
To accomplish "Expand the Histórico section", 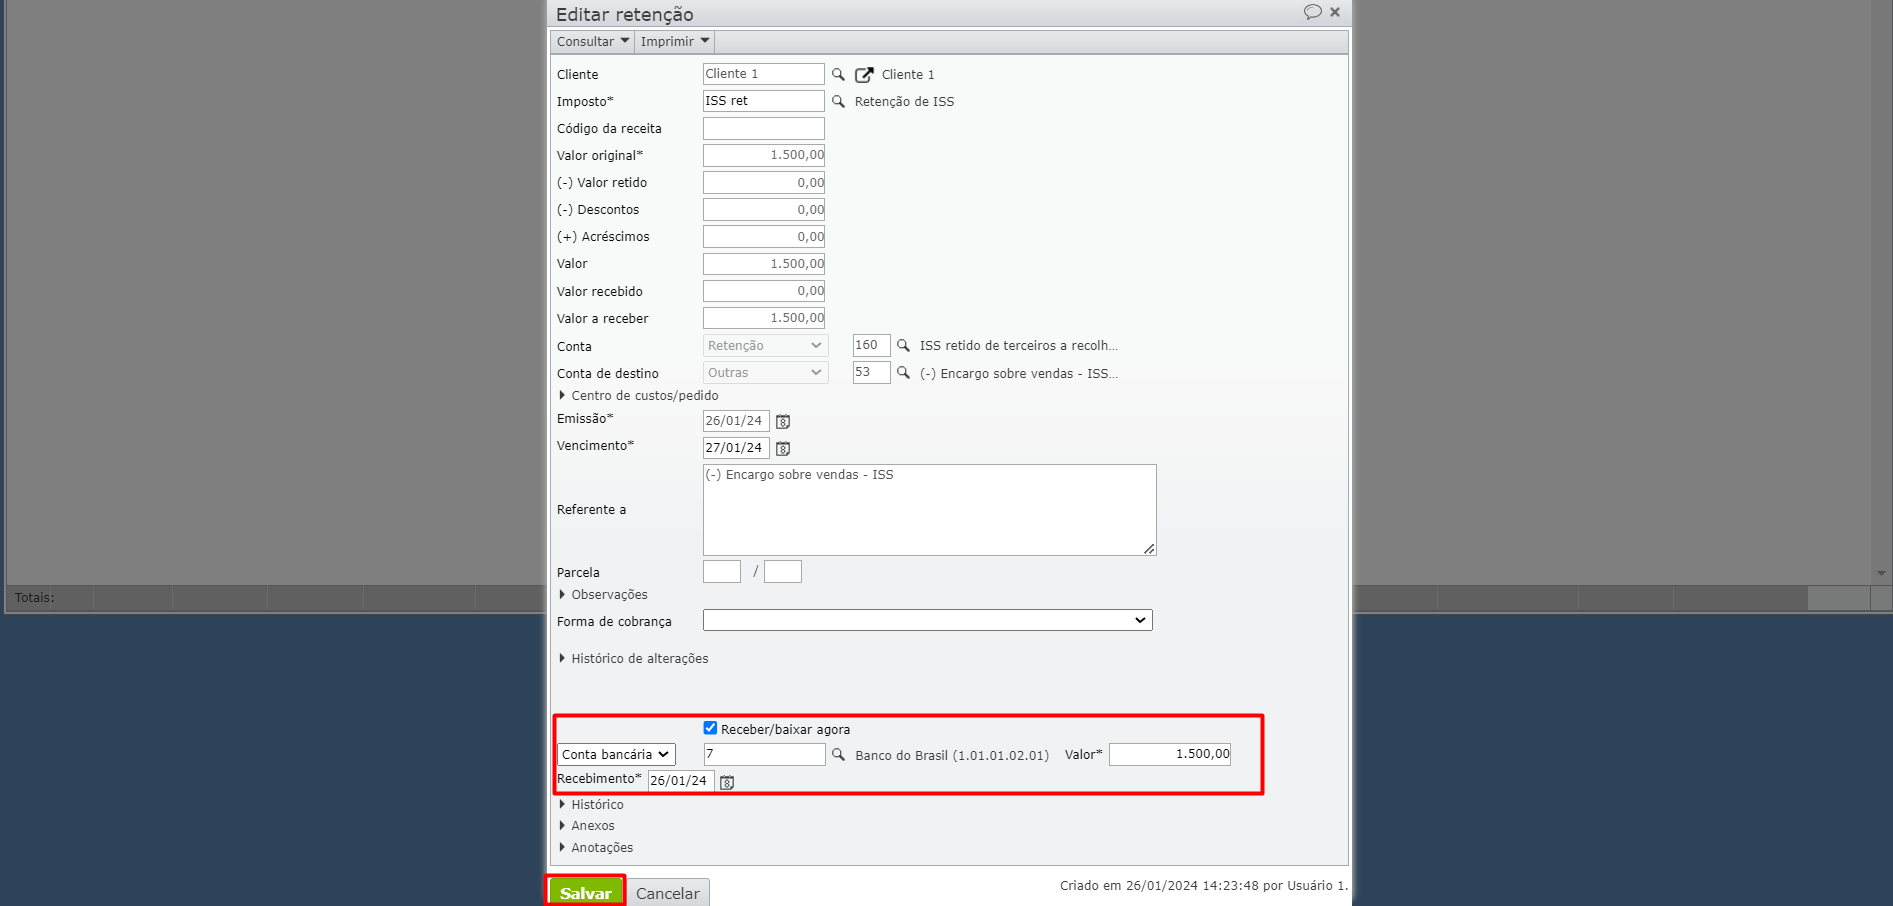I will tap(591, 804).
